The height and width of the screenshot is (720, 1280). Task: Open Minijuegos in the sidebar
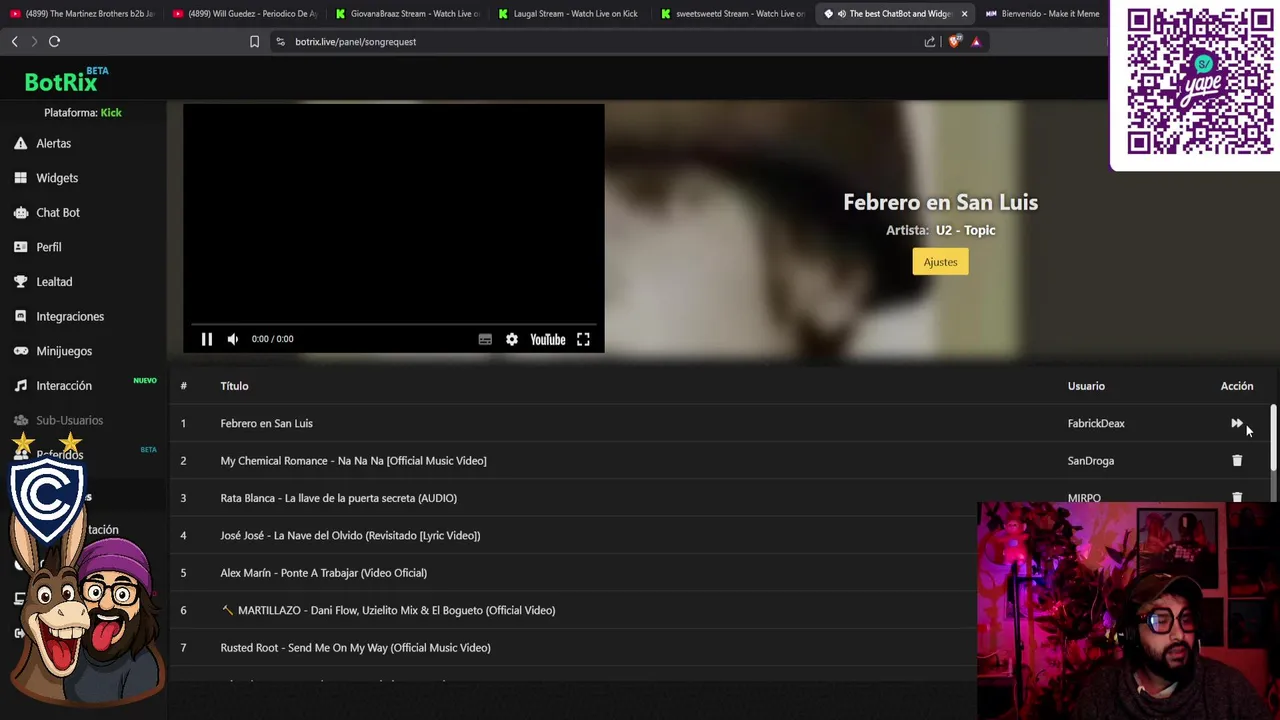coord(64,351)
